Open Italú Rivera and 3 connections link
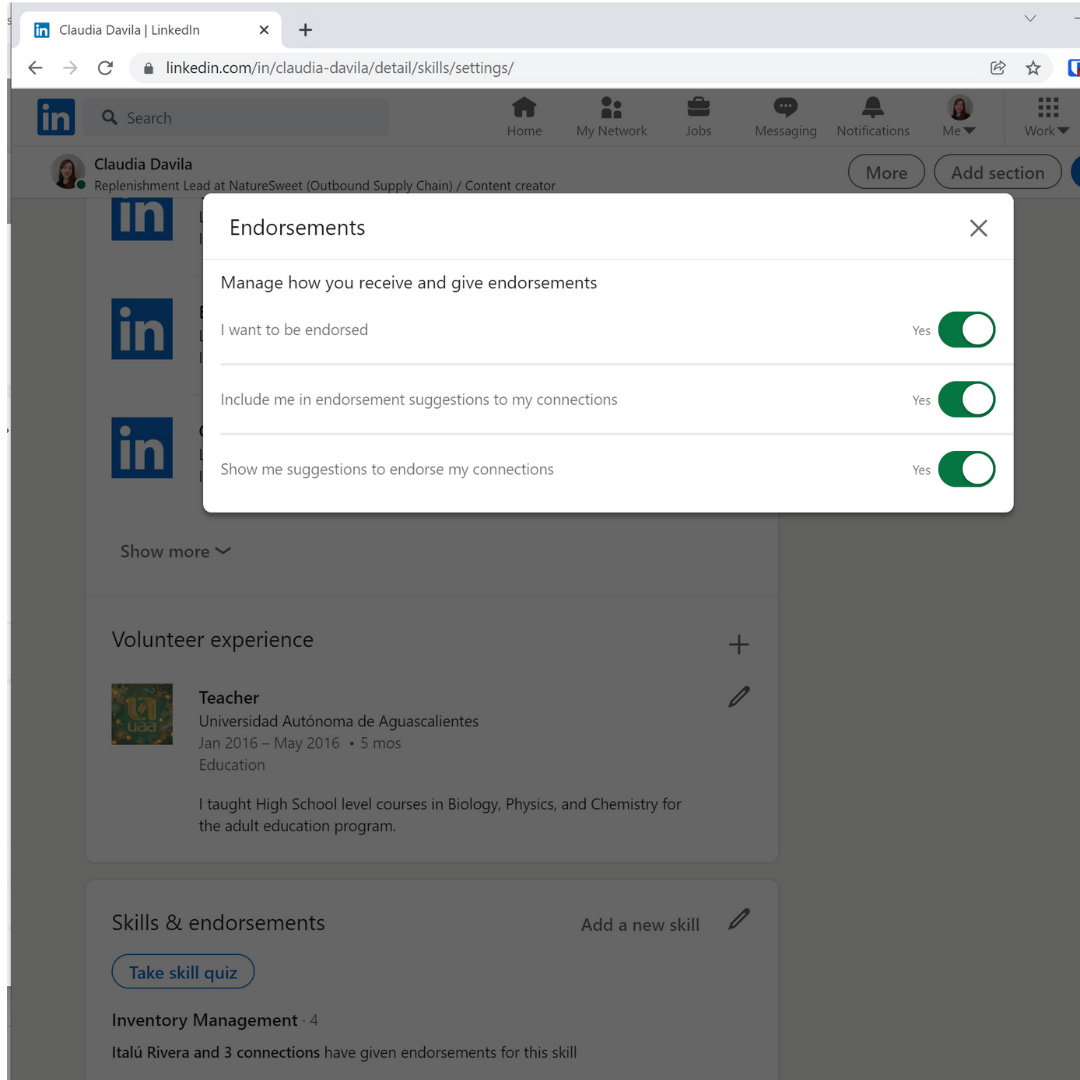Viewport: 1080px width, 1080px height. point(216,1052)
